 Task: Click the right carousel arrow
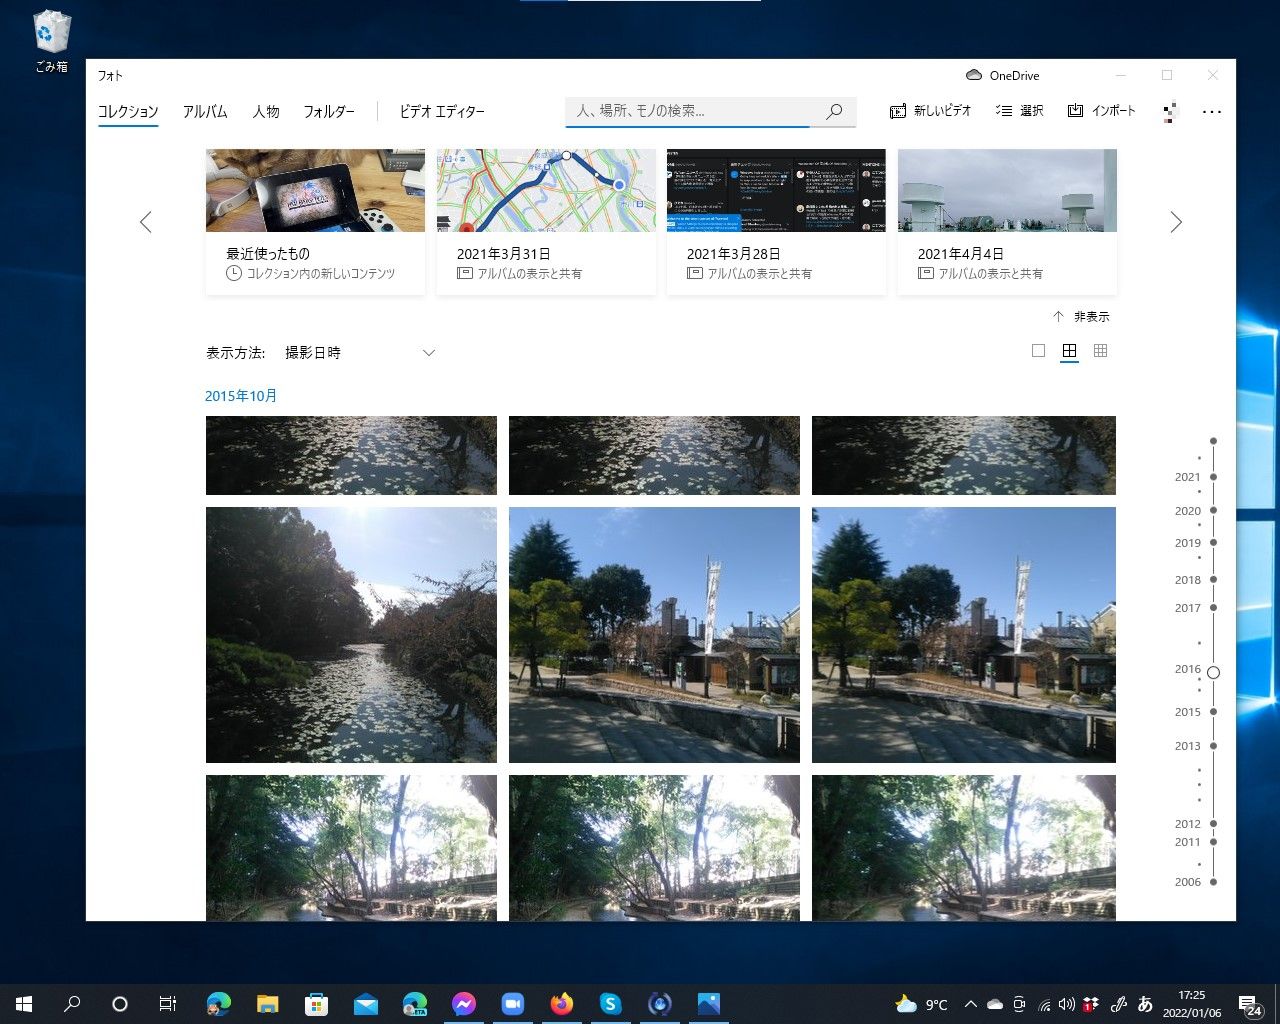1176,221
